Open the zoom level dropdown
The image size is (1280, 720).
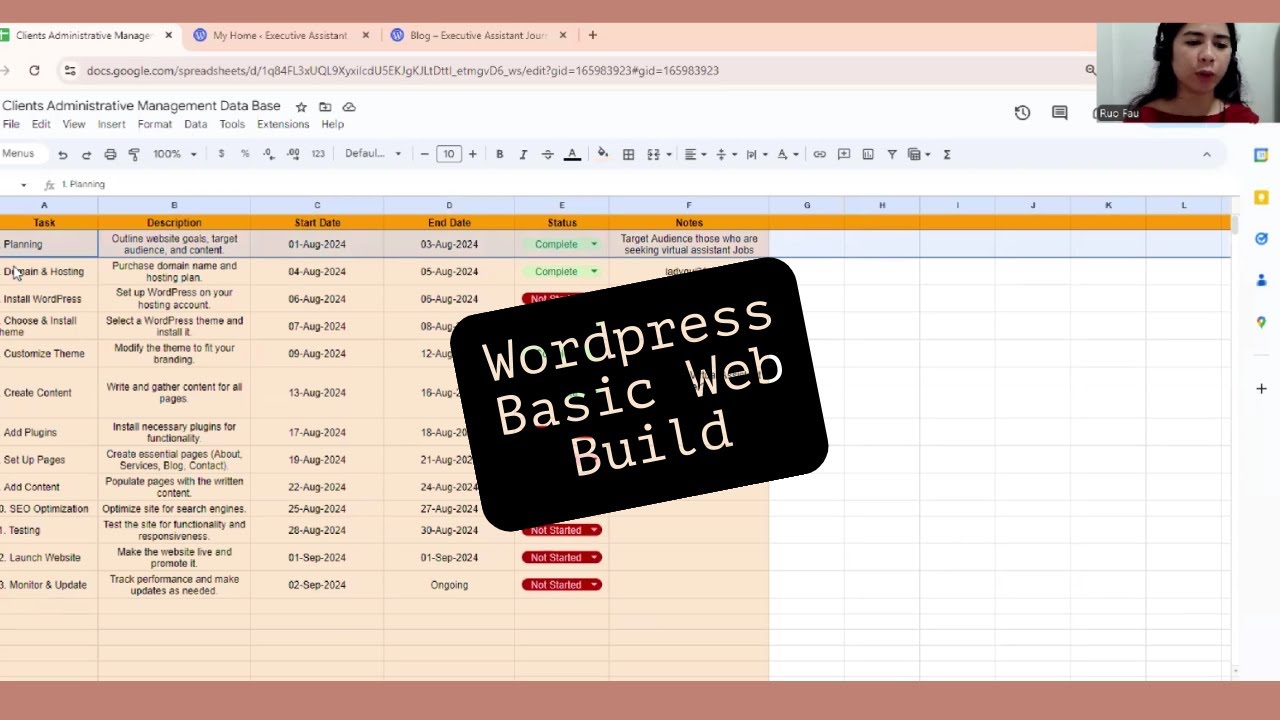[175, 154]
